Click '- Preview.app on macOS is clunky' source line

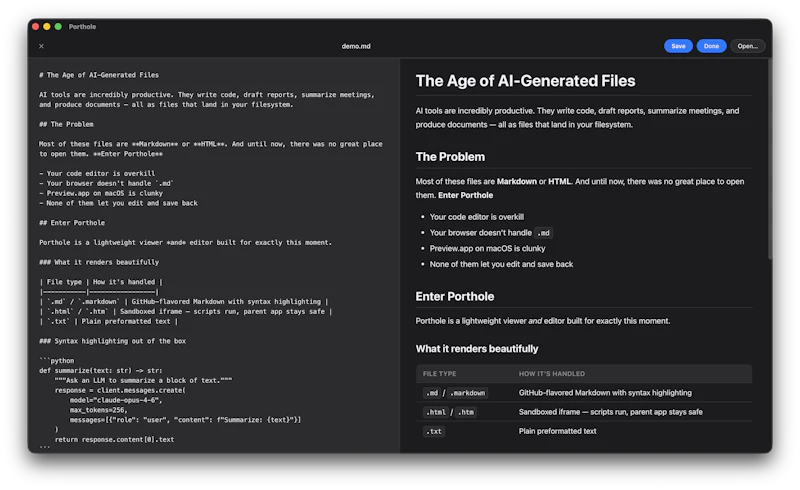pos(101,193)
